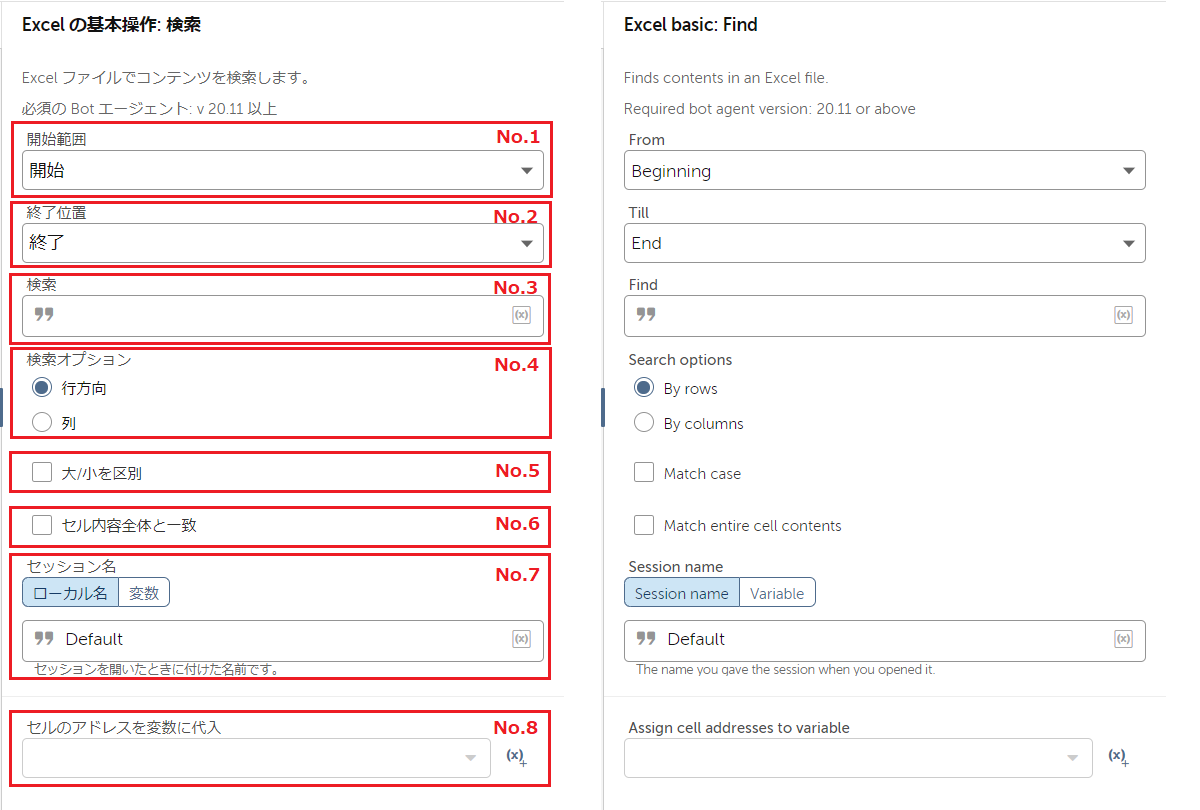The height and width of the screenshot is (810, 1200).
Task: Open the 終了位置 dropdown showing 終了
Action: pos(283,243)
